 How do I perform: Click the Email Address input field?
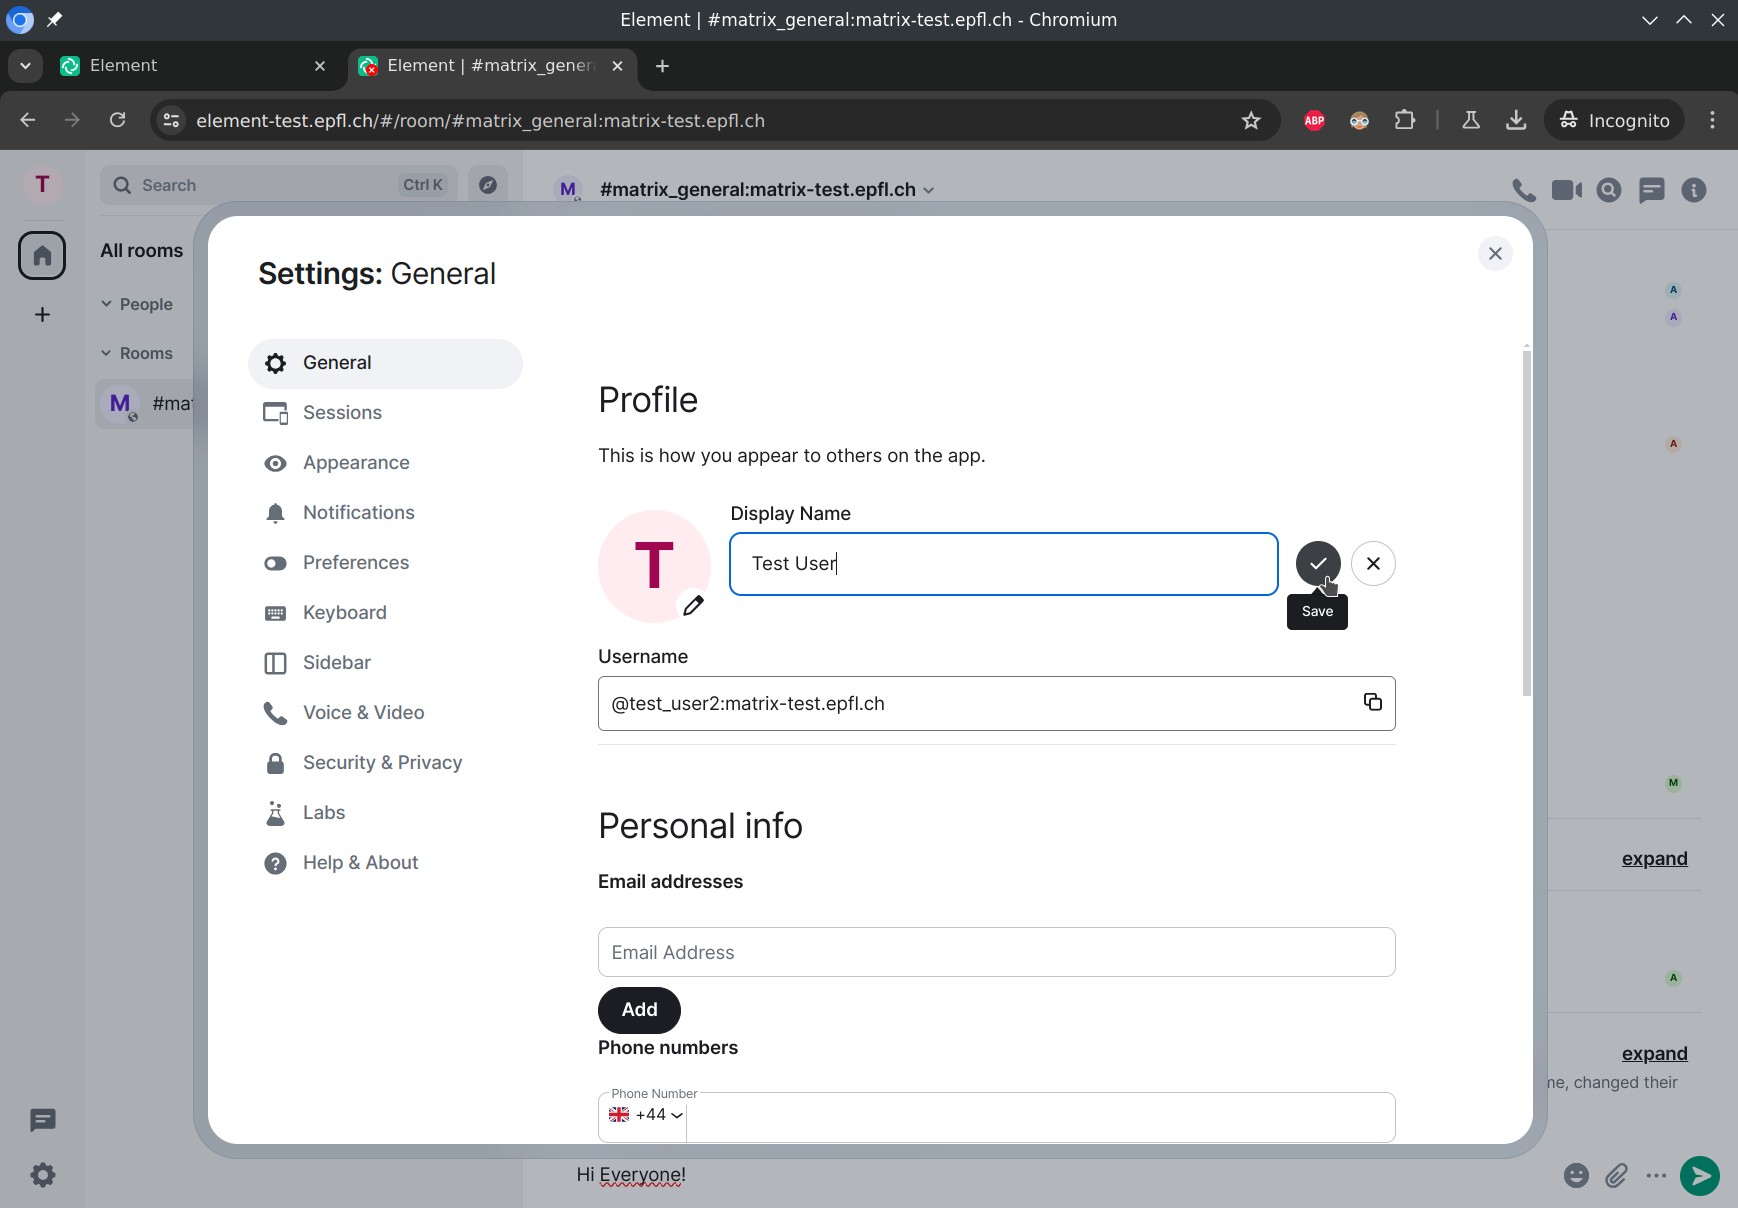pyautogui.click(x=996, y=952)
